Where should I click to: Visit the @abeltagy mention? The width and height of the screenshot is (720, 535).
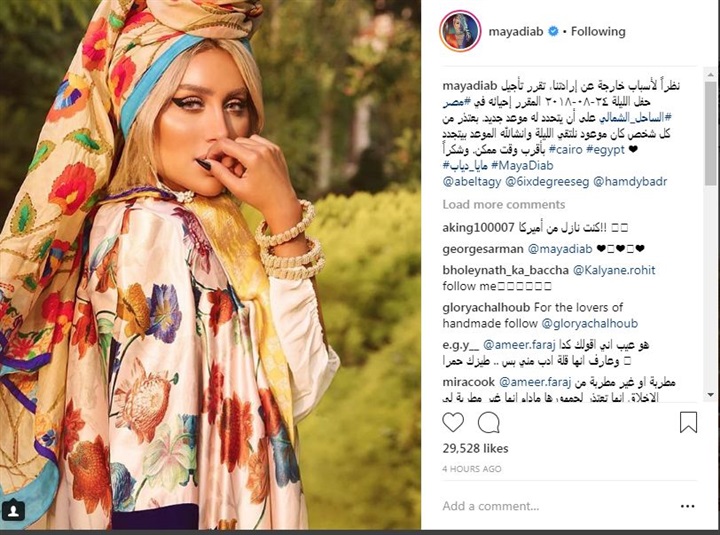pyautogui.click(x=472, y=182)
